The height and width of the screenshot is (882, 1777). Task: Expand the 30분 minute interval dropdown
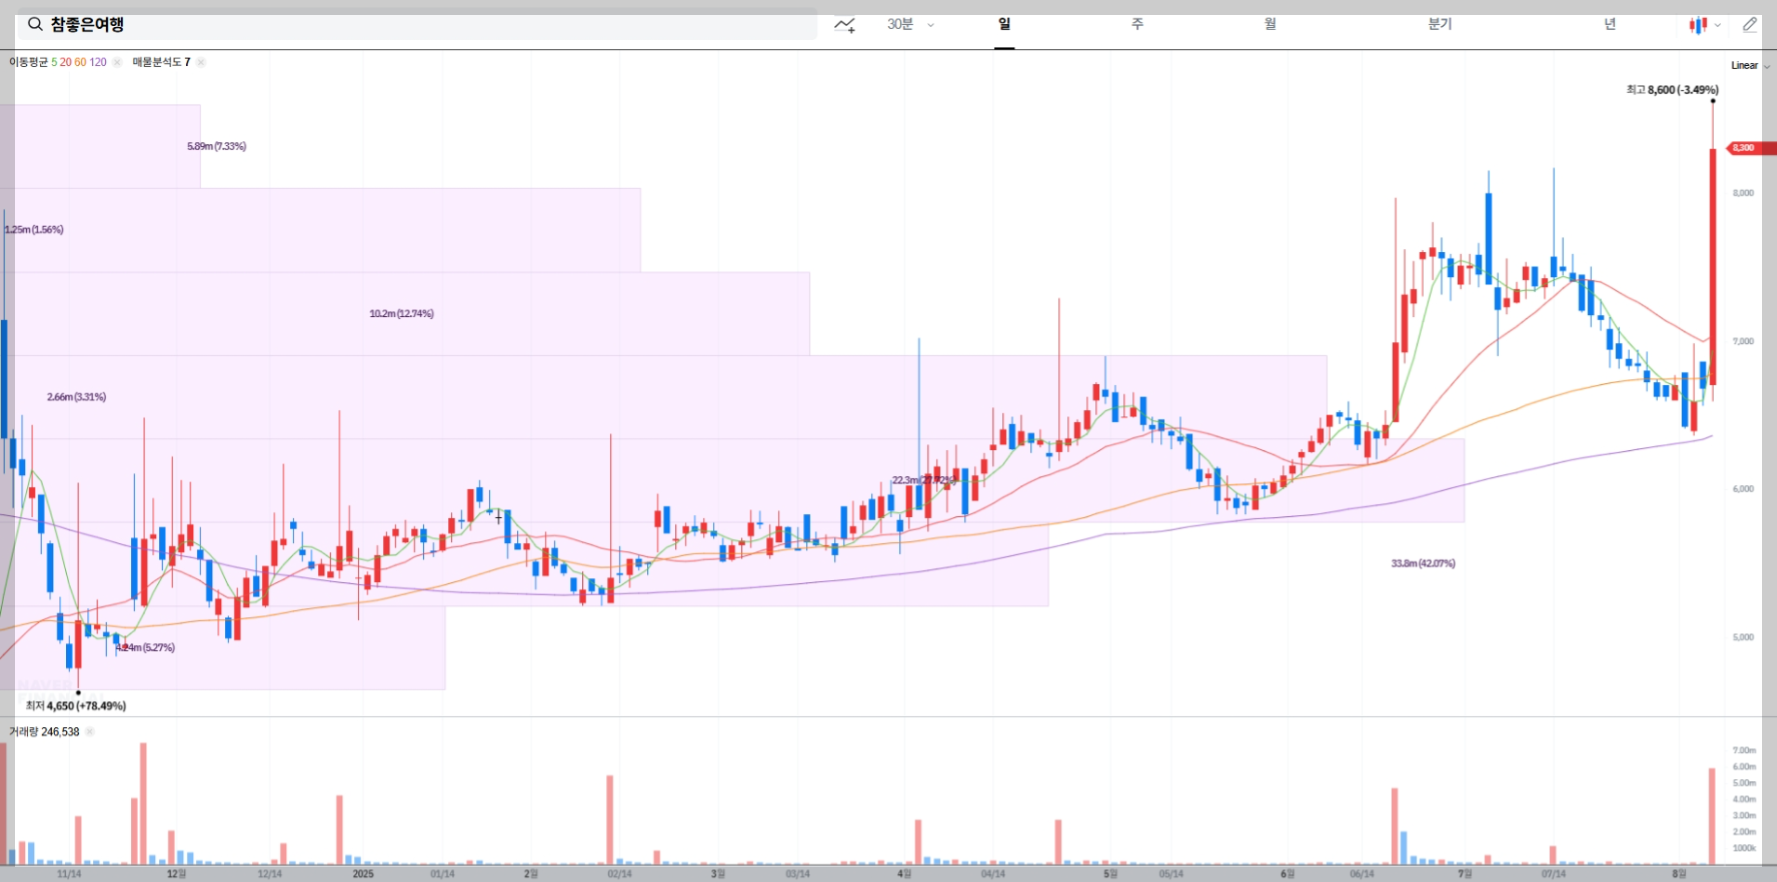910,24
